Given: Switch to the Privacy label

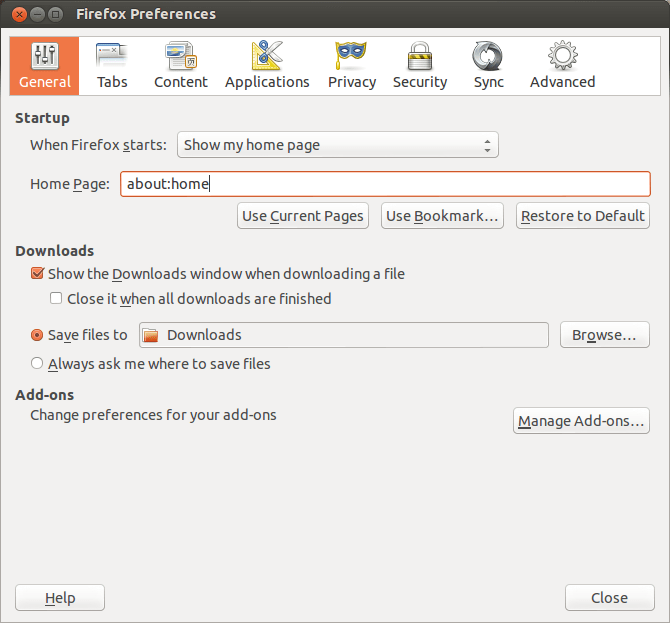Looking at the screenshot, I should click(352, 82).
